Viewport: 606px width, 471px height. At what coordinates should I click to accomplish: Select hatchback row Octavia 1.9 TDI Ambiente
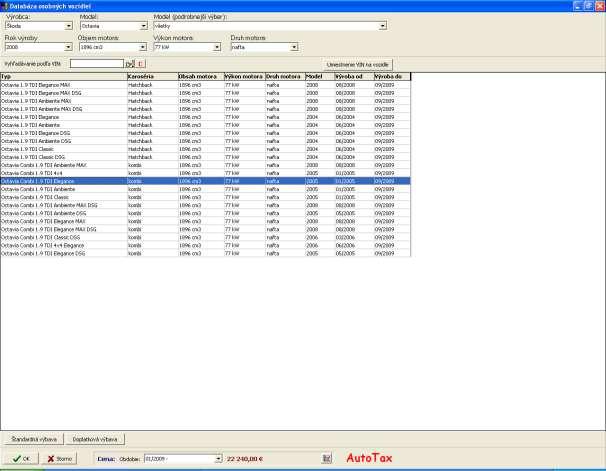(x=205, y=125)
